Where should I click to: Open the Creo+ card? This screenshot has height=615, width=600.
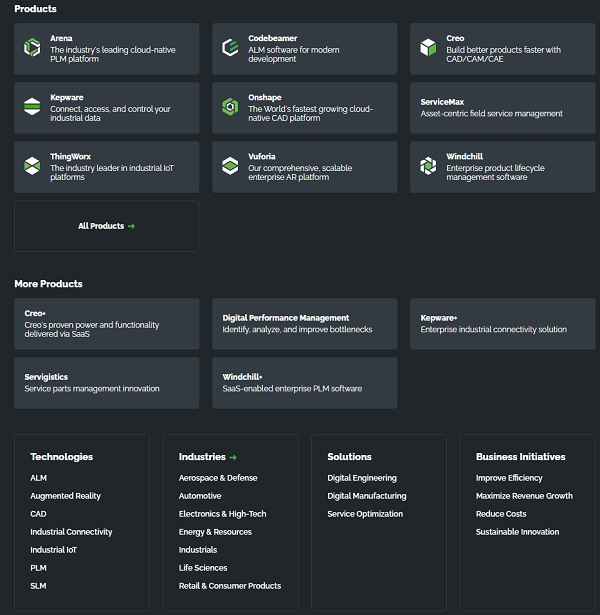[x=107, y=324]
